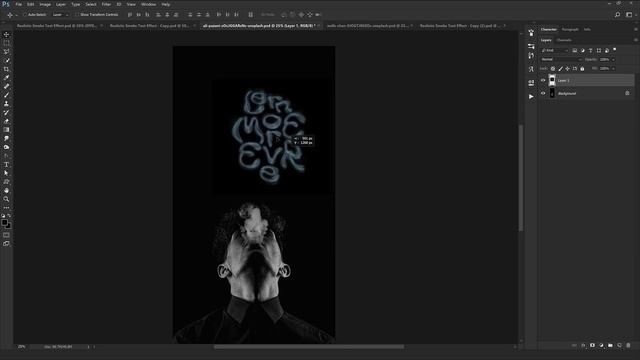
Task: Toggle lock image pixels brush icon
Action: 560,69
